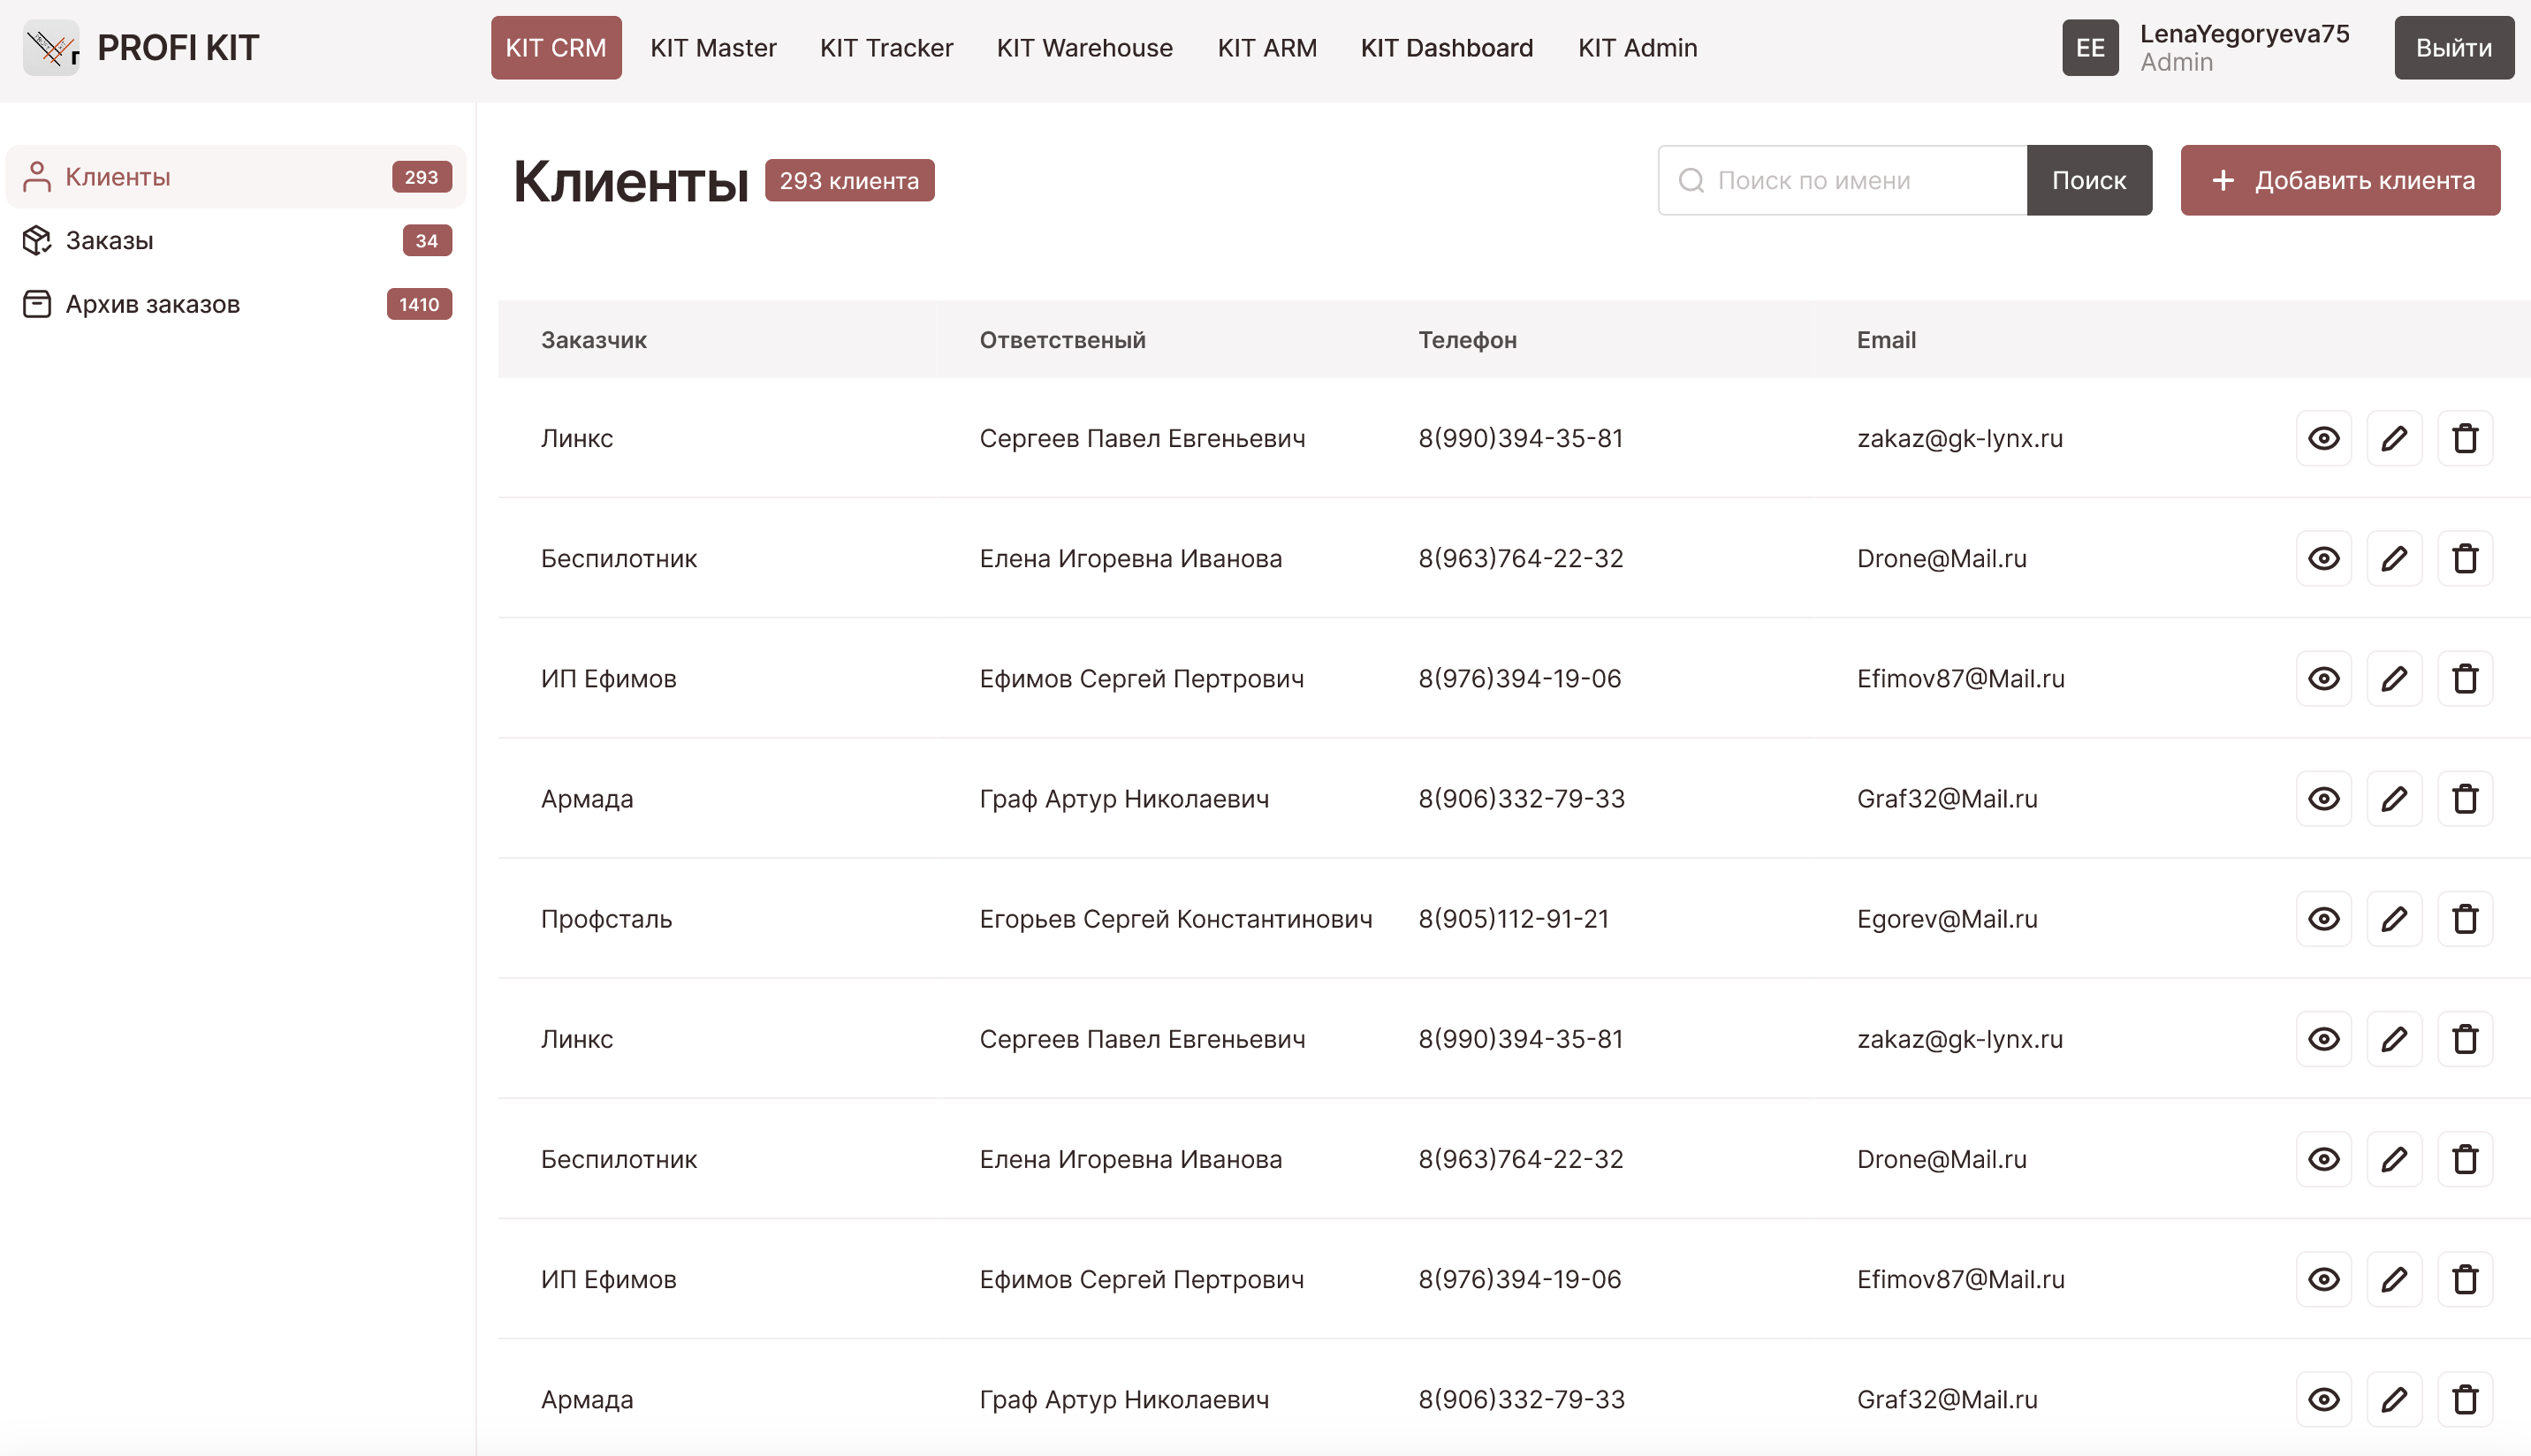This screenshot has width=2531, height=1456.
Task: Edit first ИП Ефимов client entry
Action: 2393,678
